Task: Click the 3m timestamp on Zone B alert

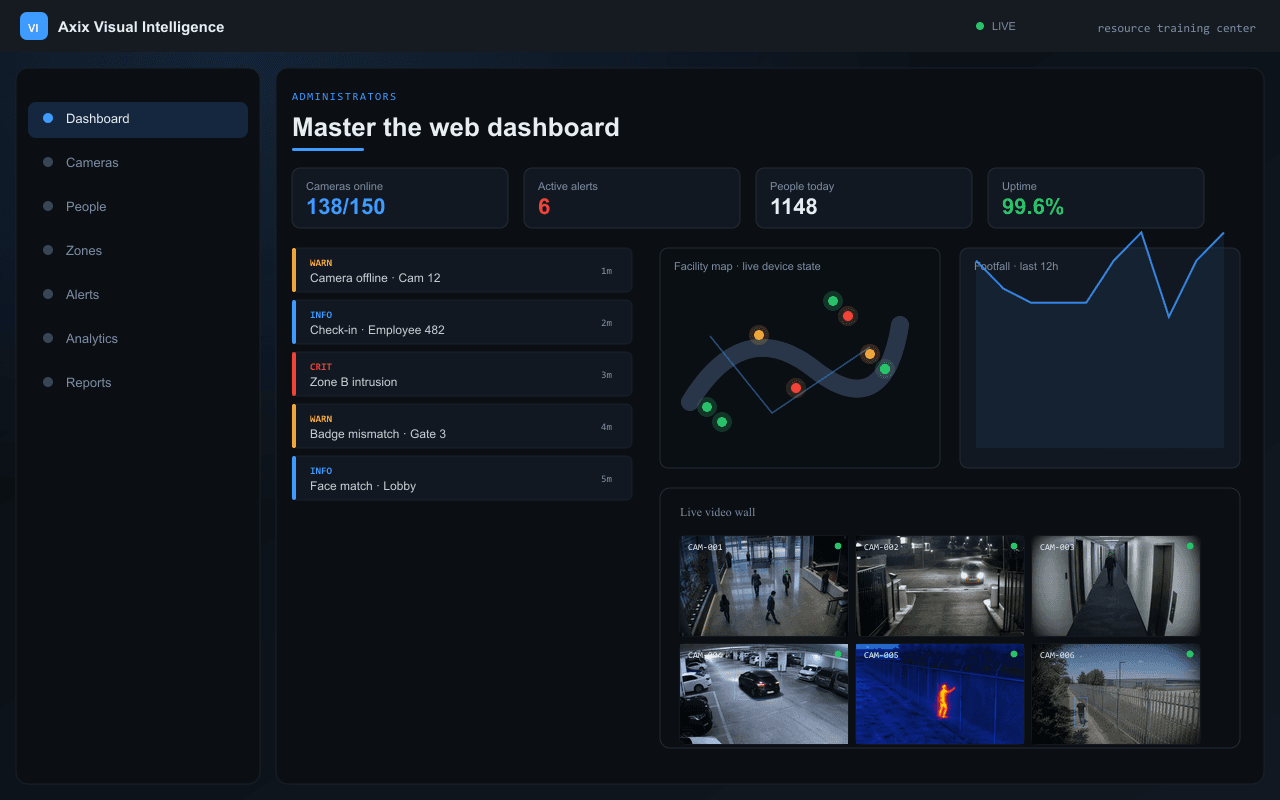Action: pyautogui.click(x=606, y=375)
